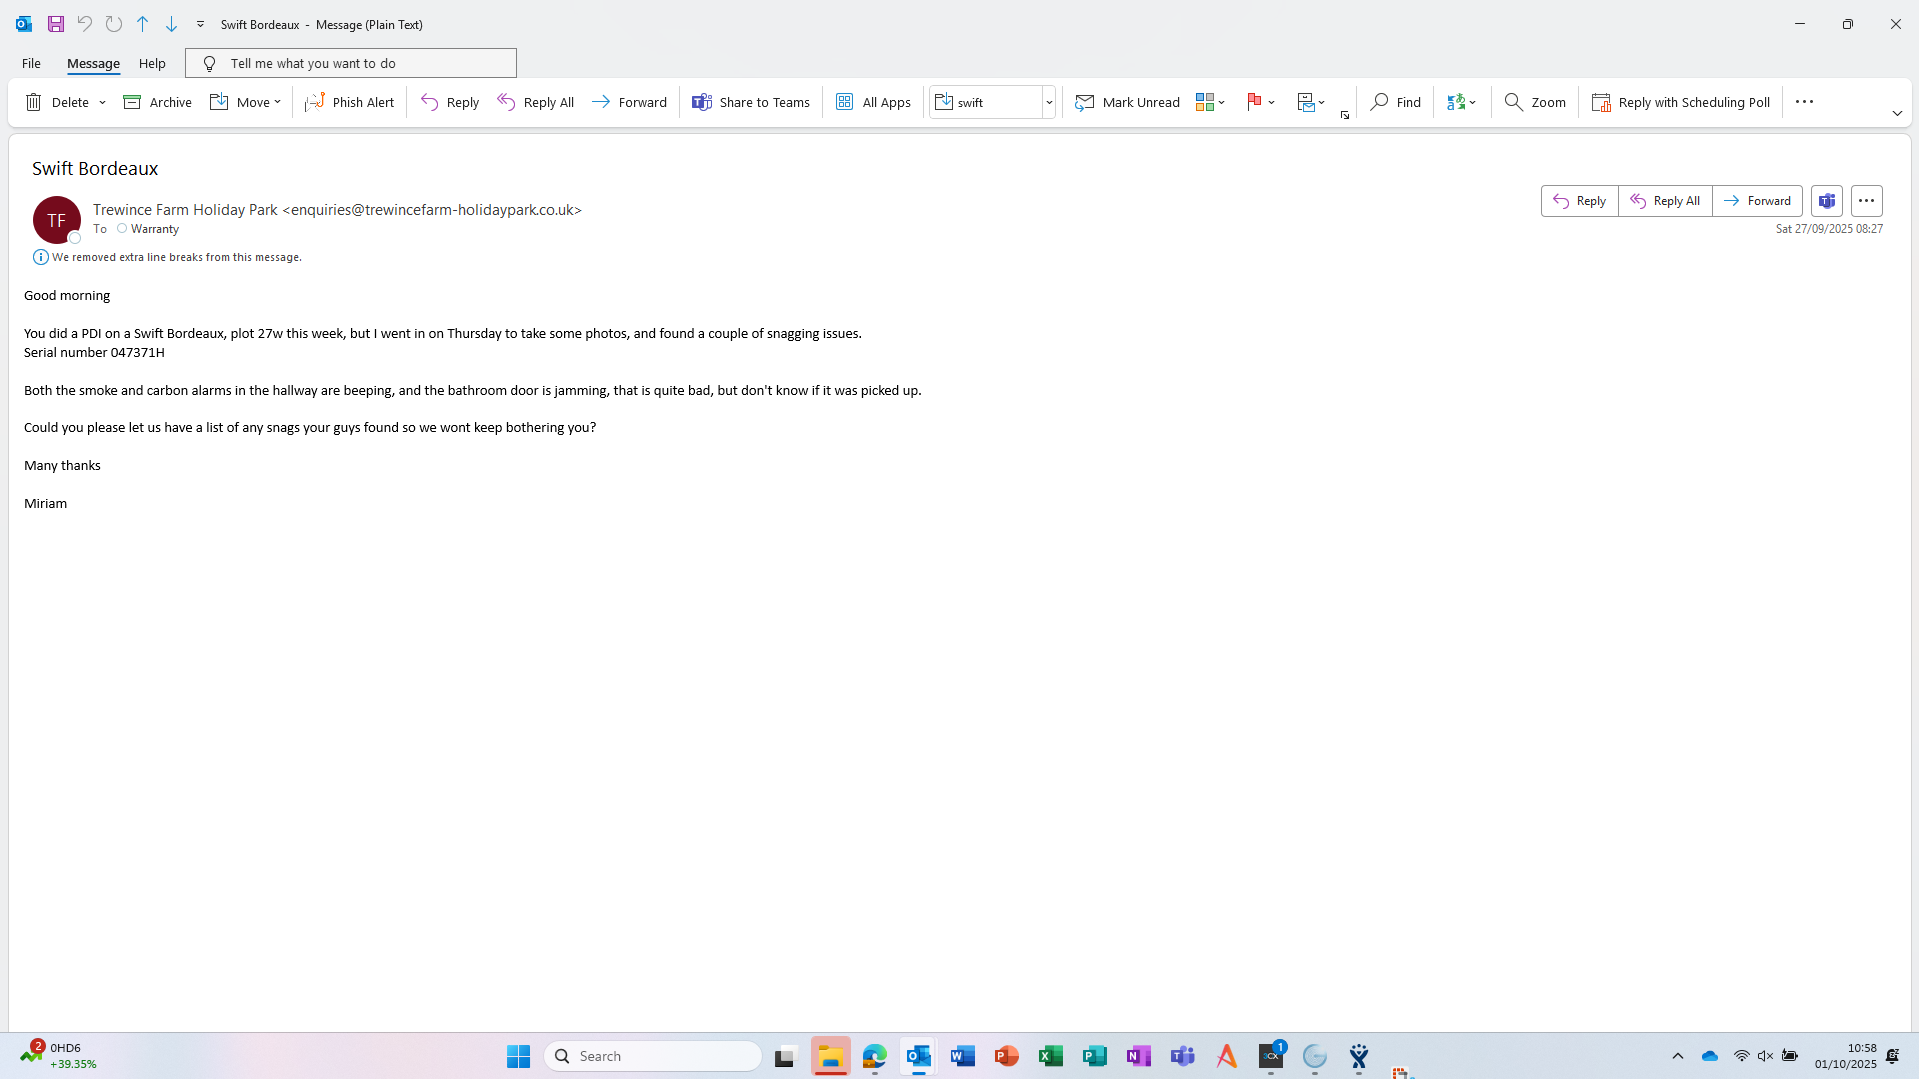Archive this message
The height and width of the screenshot is (1079, 1919).
pos(157,102)
